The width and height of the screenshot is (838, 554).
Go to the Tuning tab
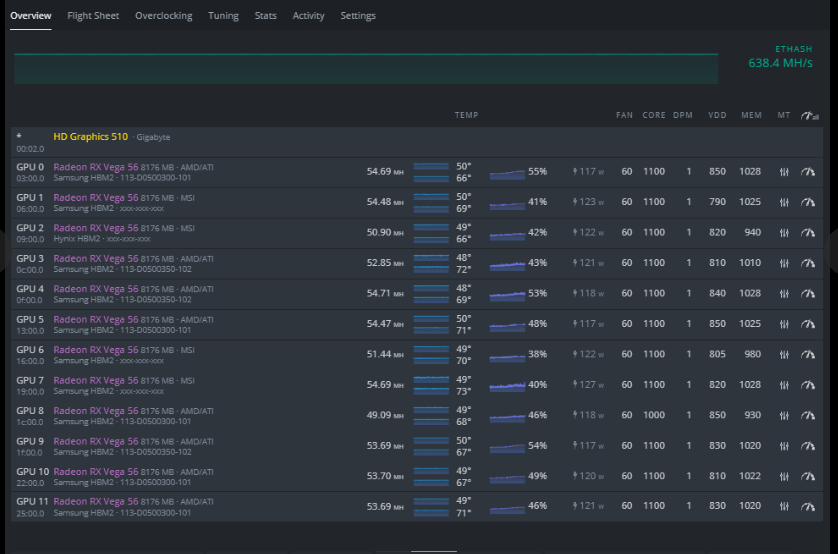(223, 16)
